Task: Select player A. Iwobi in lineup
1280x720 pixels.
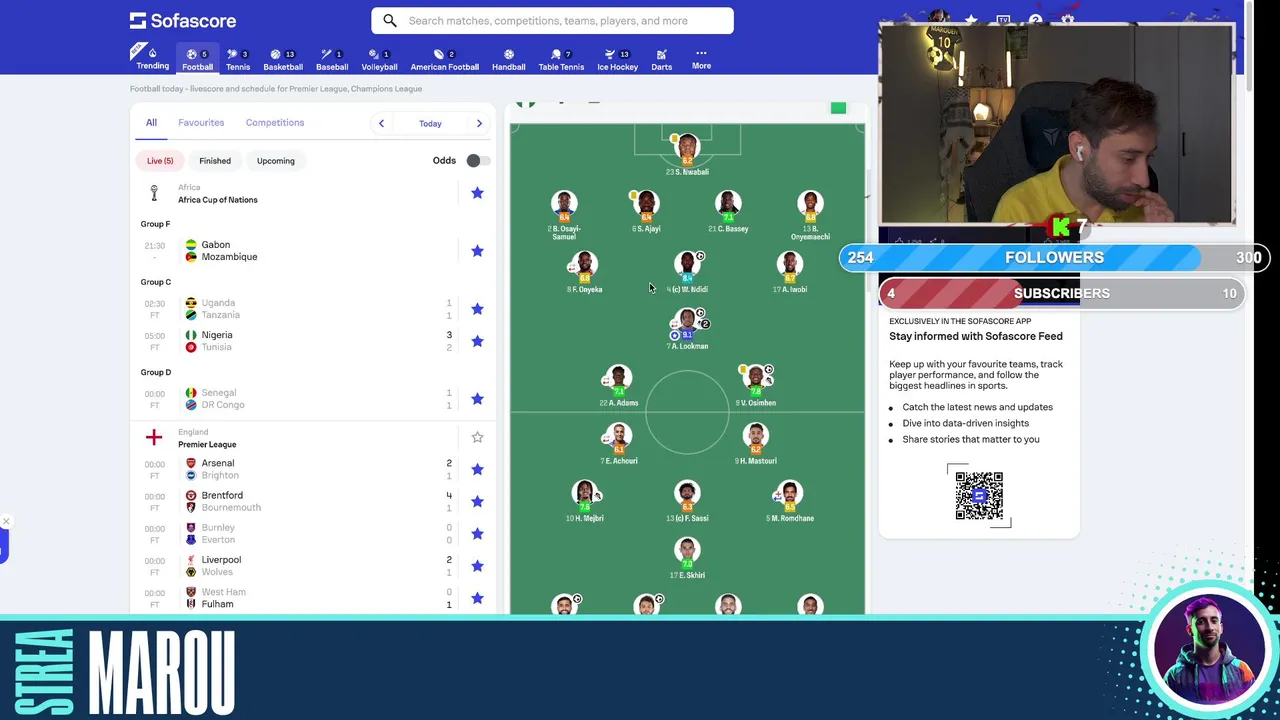Action: coord(790,271)
